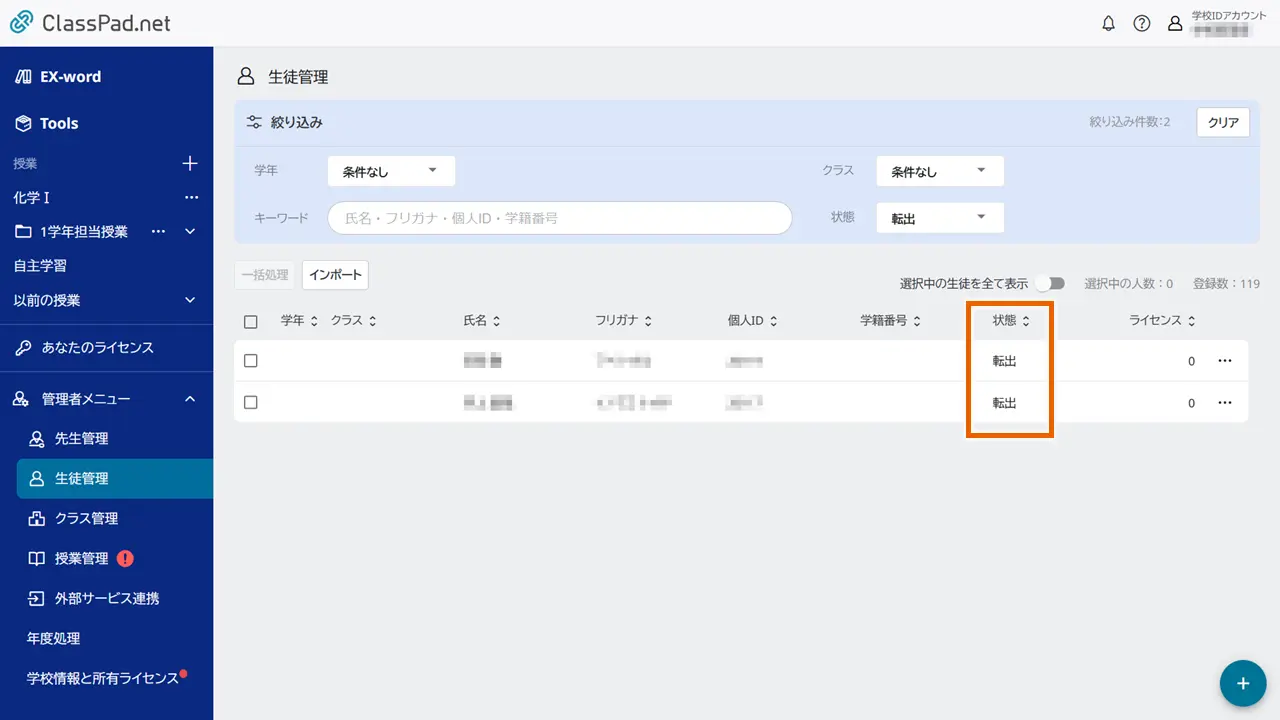Click the クリア button
Image resolution: width=1280 pixels, height=720 pixels.
(x=1222, y=123)
